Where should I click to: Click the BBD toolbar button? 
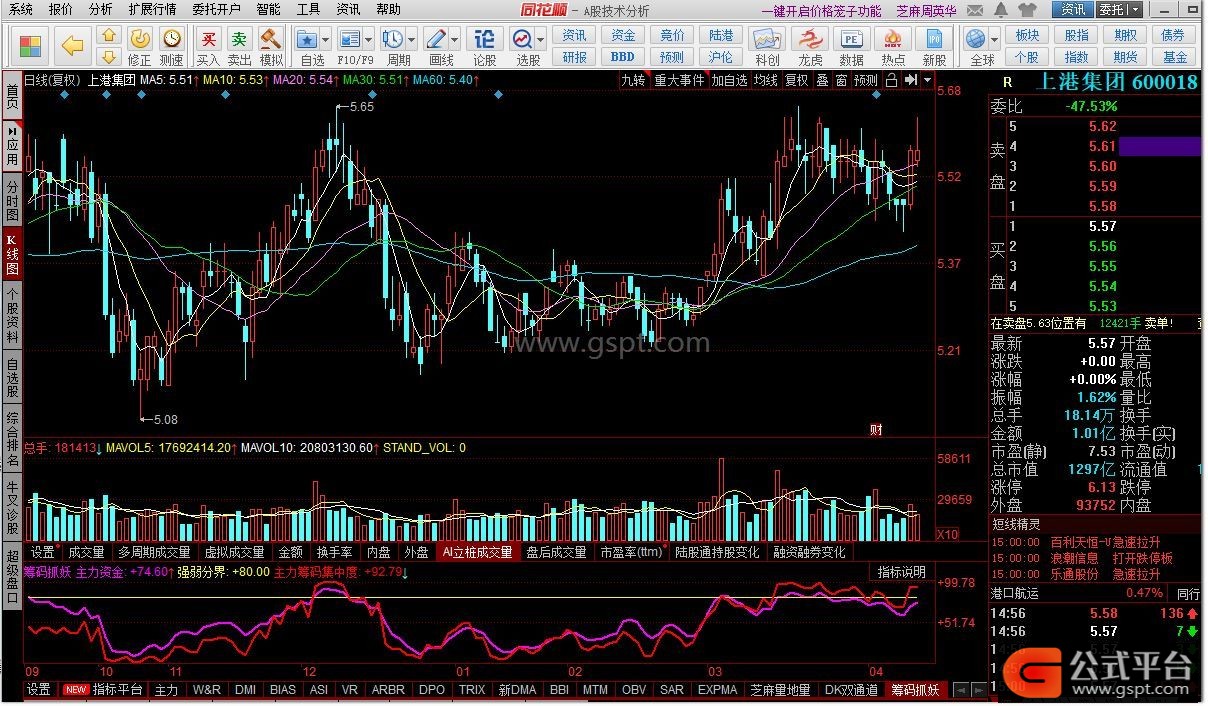624,57
